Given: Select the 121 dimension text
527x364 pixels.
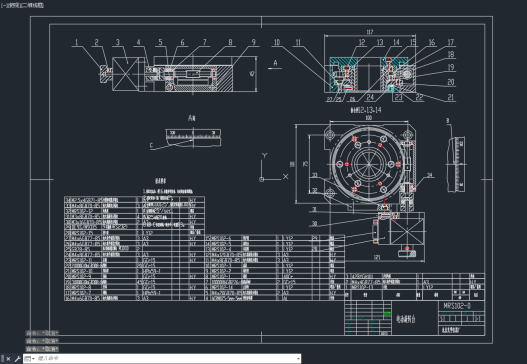Looking at the screenshot, I should [x=377, y=257].
